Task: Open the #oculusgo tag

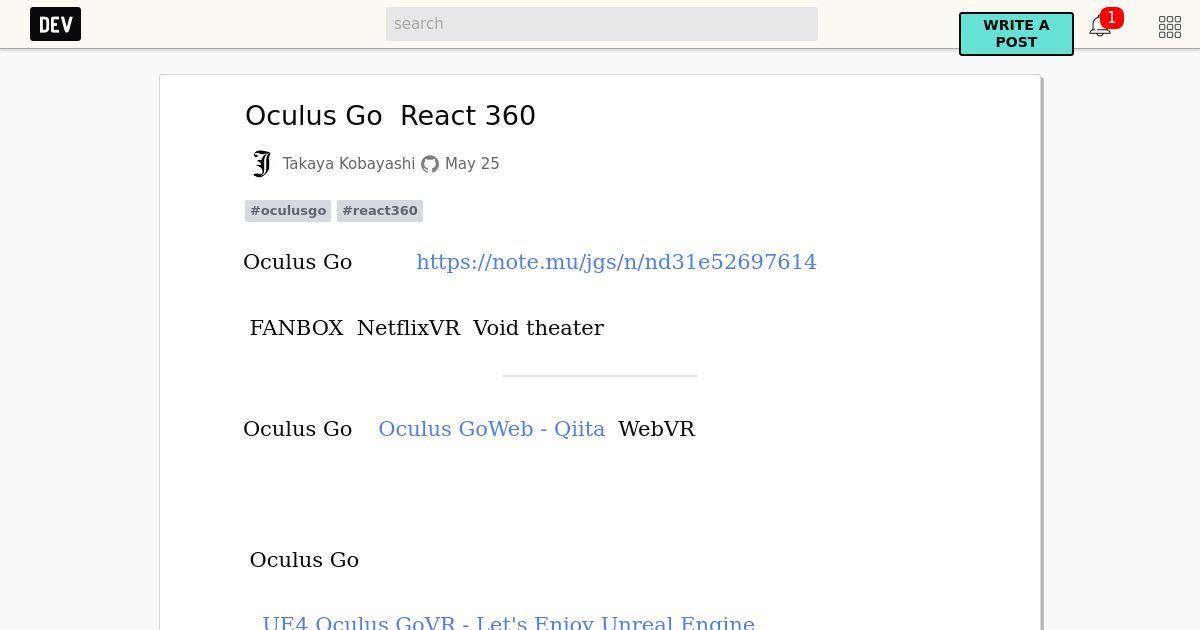Action: 289,211
